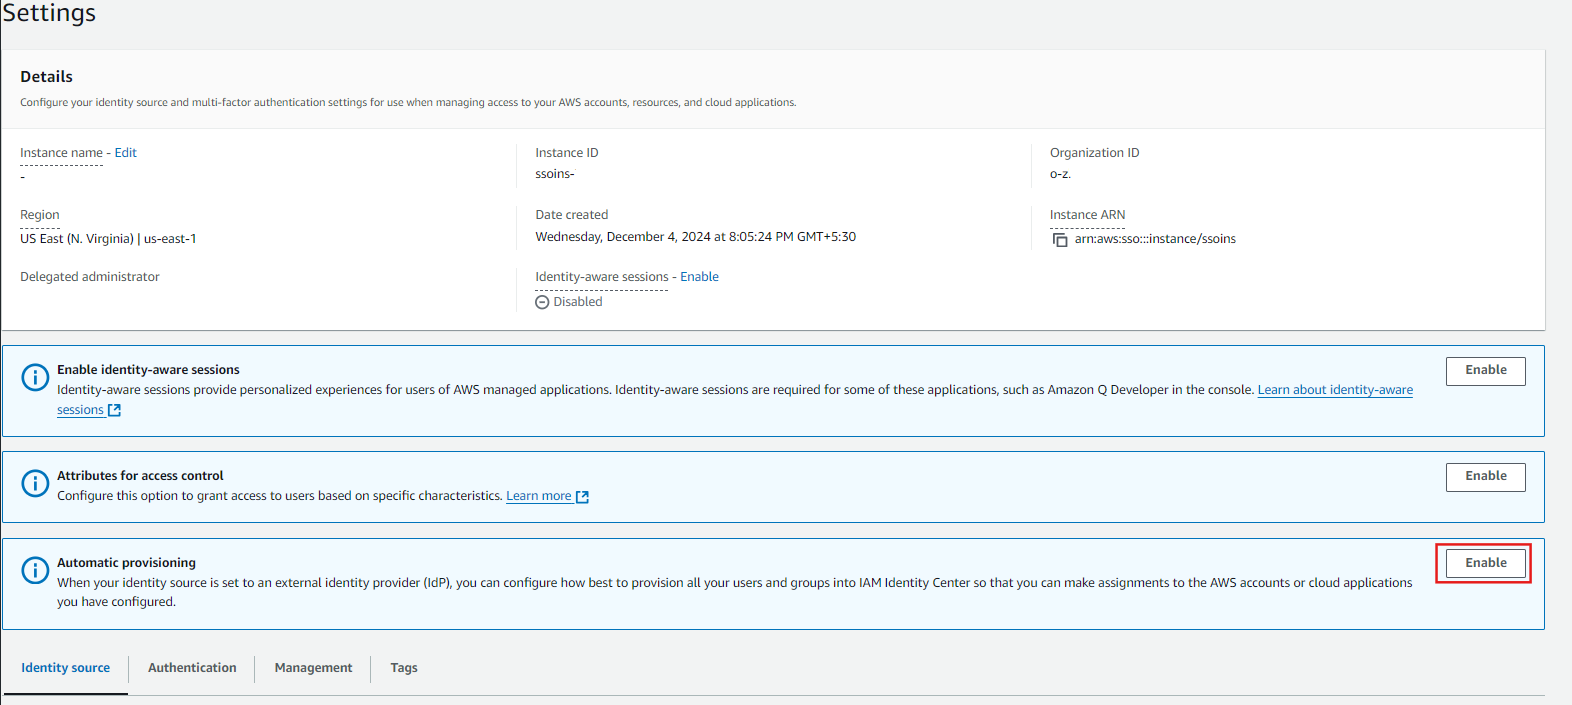Switch to the Authentication tab

point(192,668)
